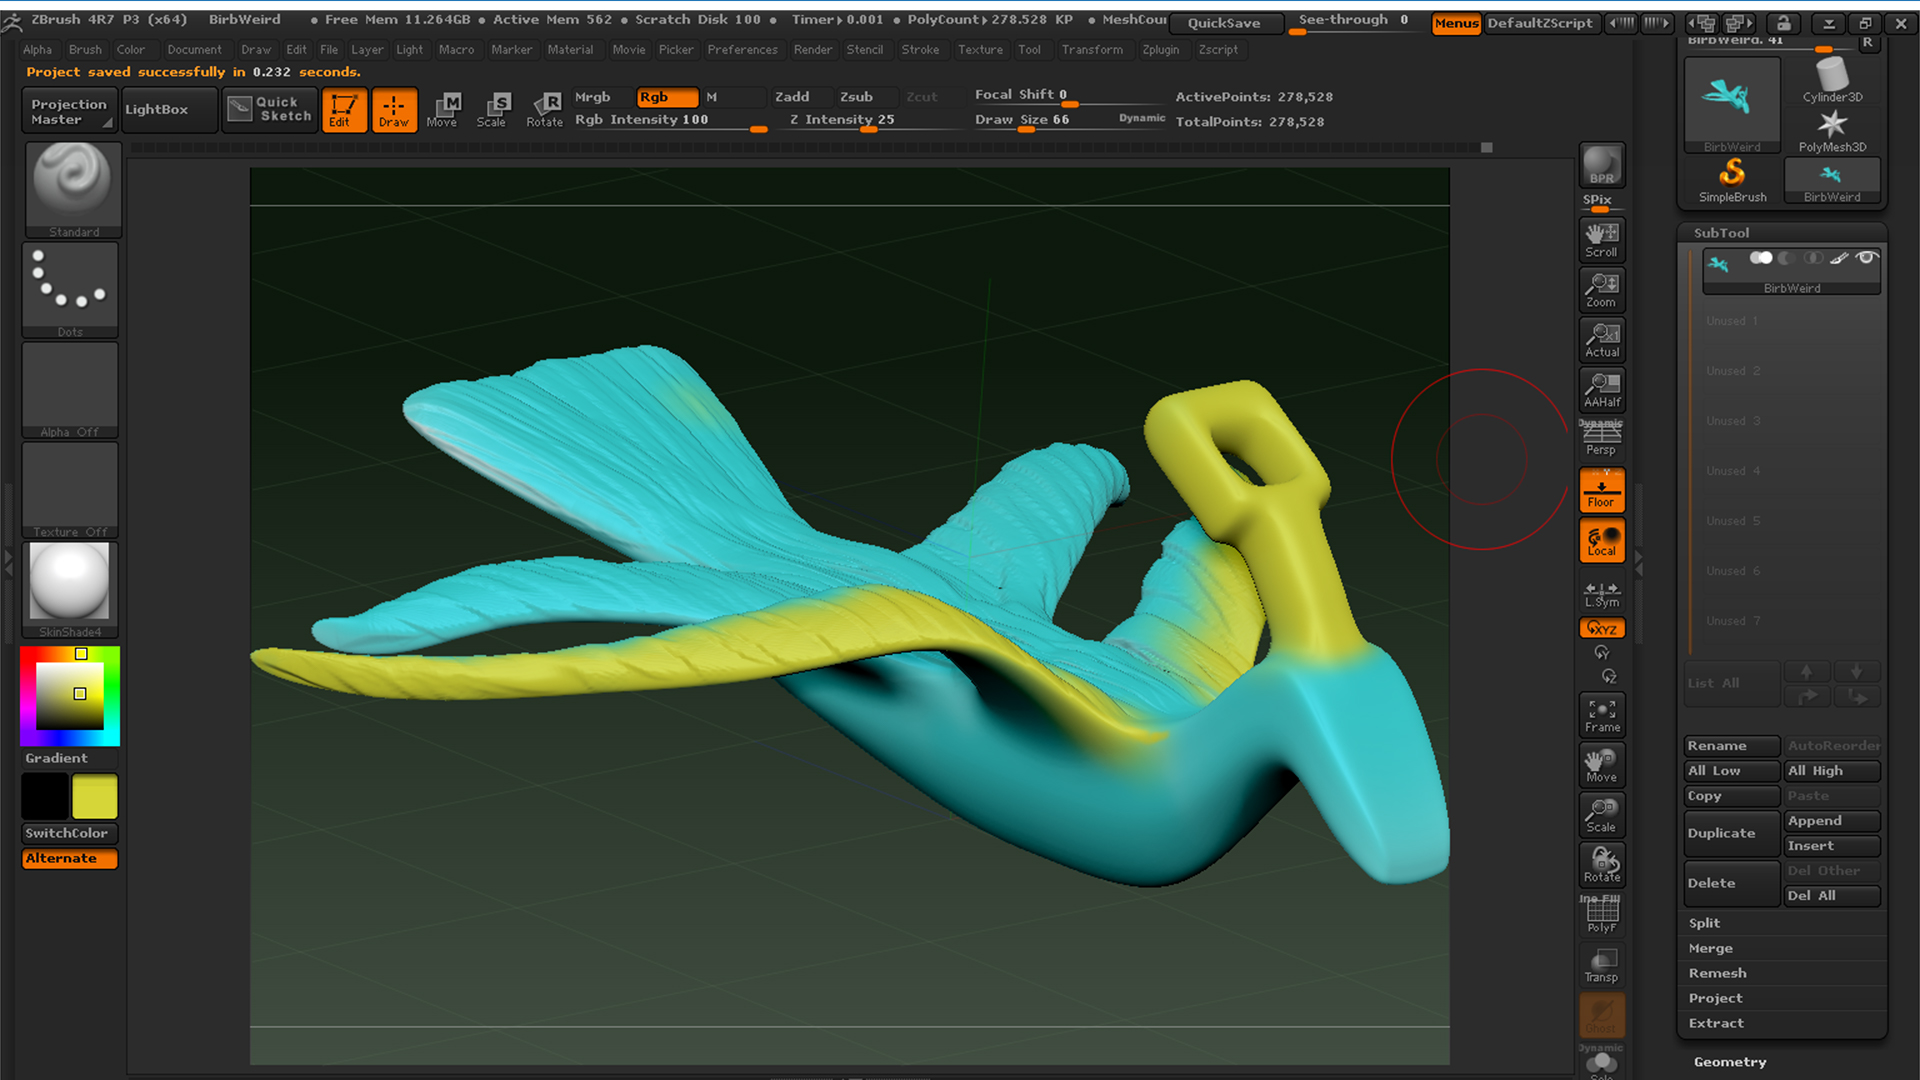This screenshot has height=1080, width=1920.
Task: Open the Alpha Off selector
Action: 70,389
